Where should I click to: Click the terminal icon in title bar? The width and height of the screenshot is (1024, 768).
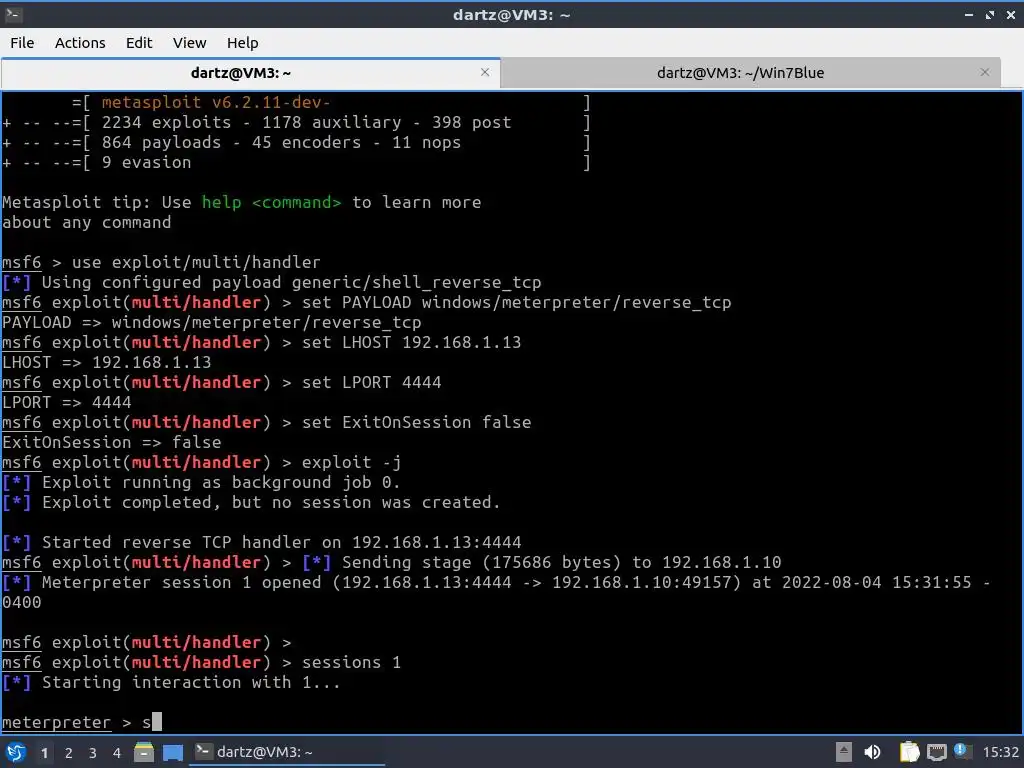(x=14, y=14)
